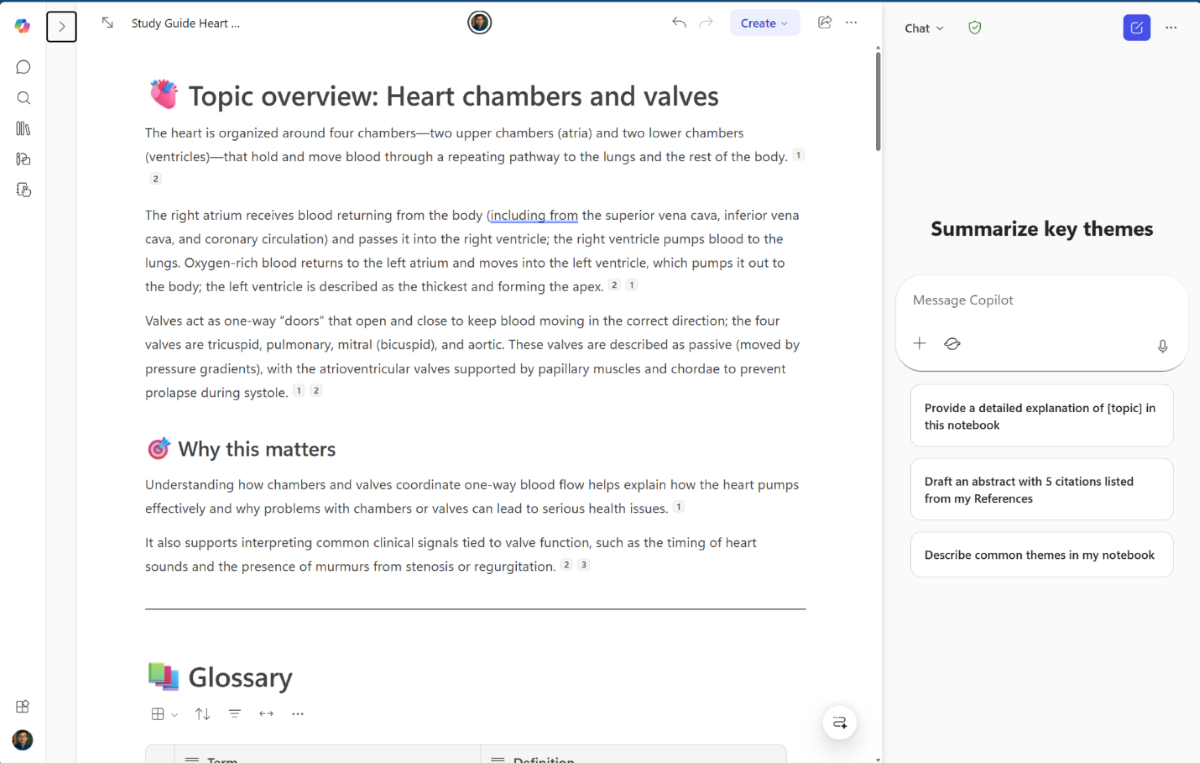Click the Undo arrow
The image size is (1200, 763).
[x=679, y=23]
